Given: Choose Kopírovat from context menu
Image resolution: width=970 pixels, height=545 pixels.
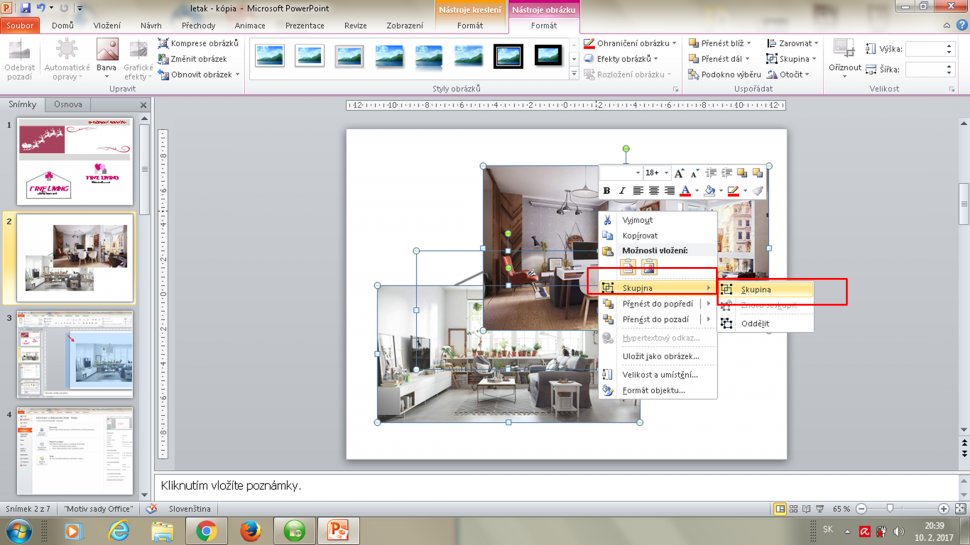Looking at the screenshot, I should pos(658,235).
